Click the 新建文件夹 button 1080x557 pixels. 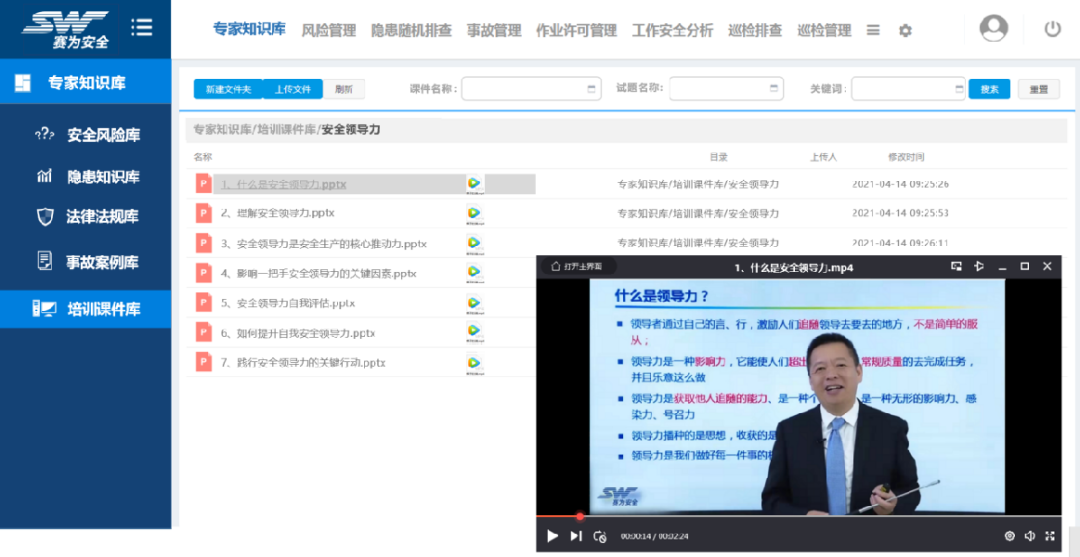point(228,89)
